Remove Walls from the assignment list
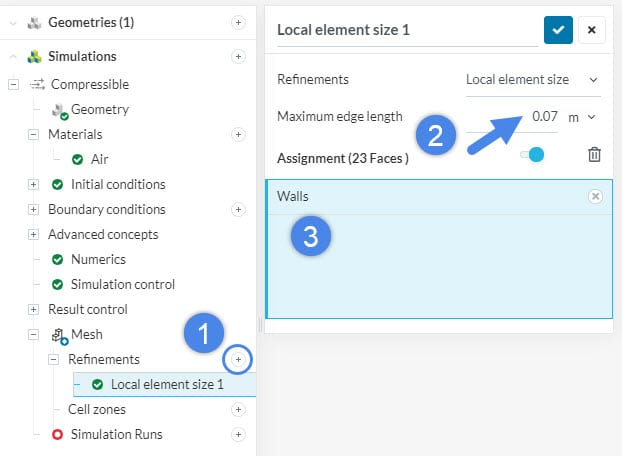The width and height of the screenshot is (622, 456). [595, 196]
